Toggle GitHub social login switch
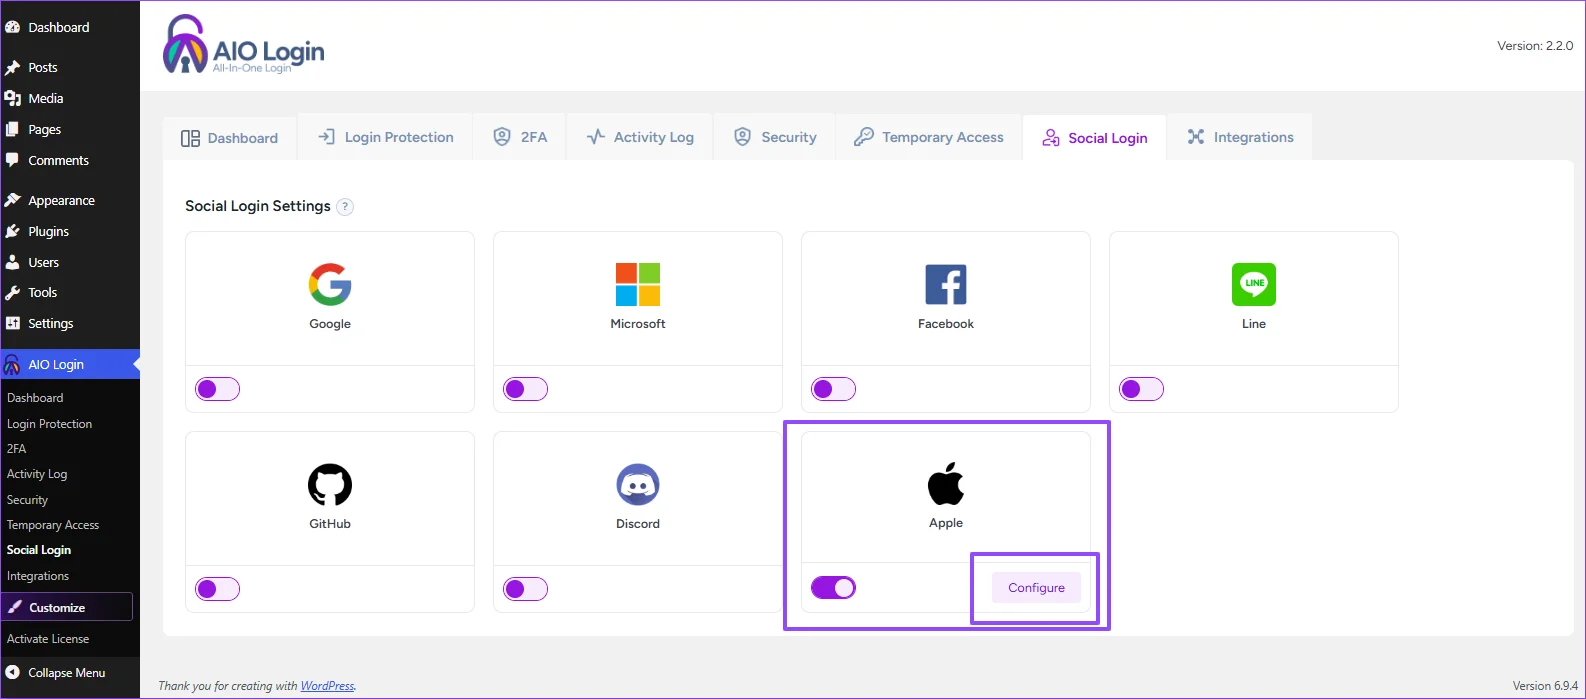 pos(218,589)
